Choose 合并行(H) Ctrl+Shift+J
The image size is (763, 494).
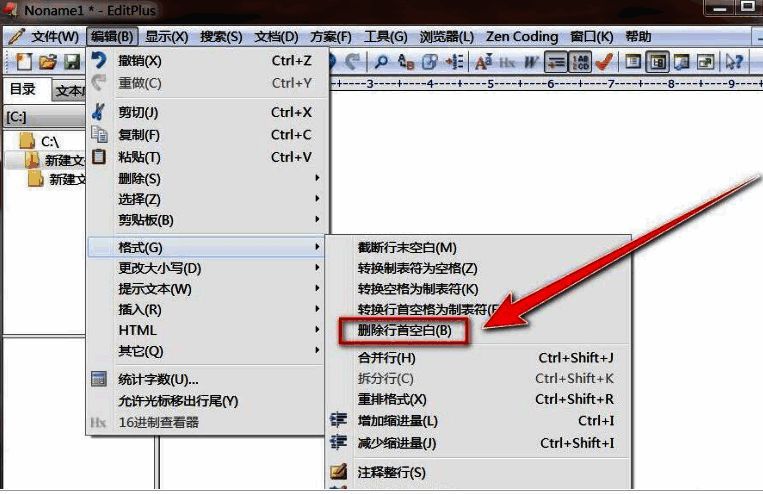pyautogui.click(x=478, y=358)
